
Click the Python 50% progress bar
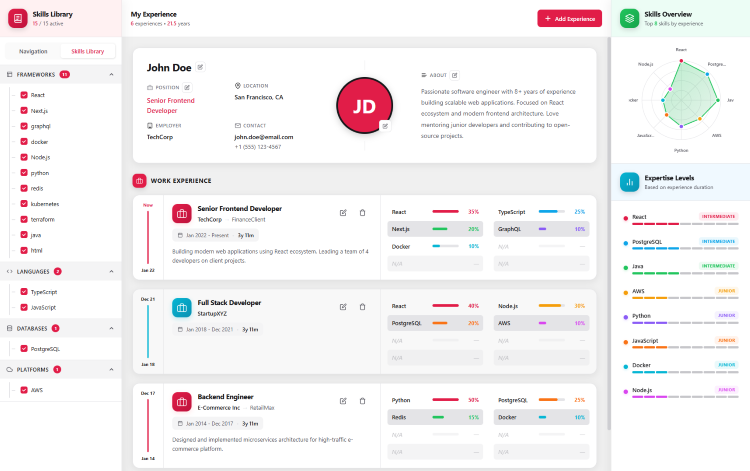point(445,400)
